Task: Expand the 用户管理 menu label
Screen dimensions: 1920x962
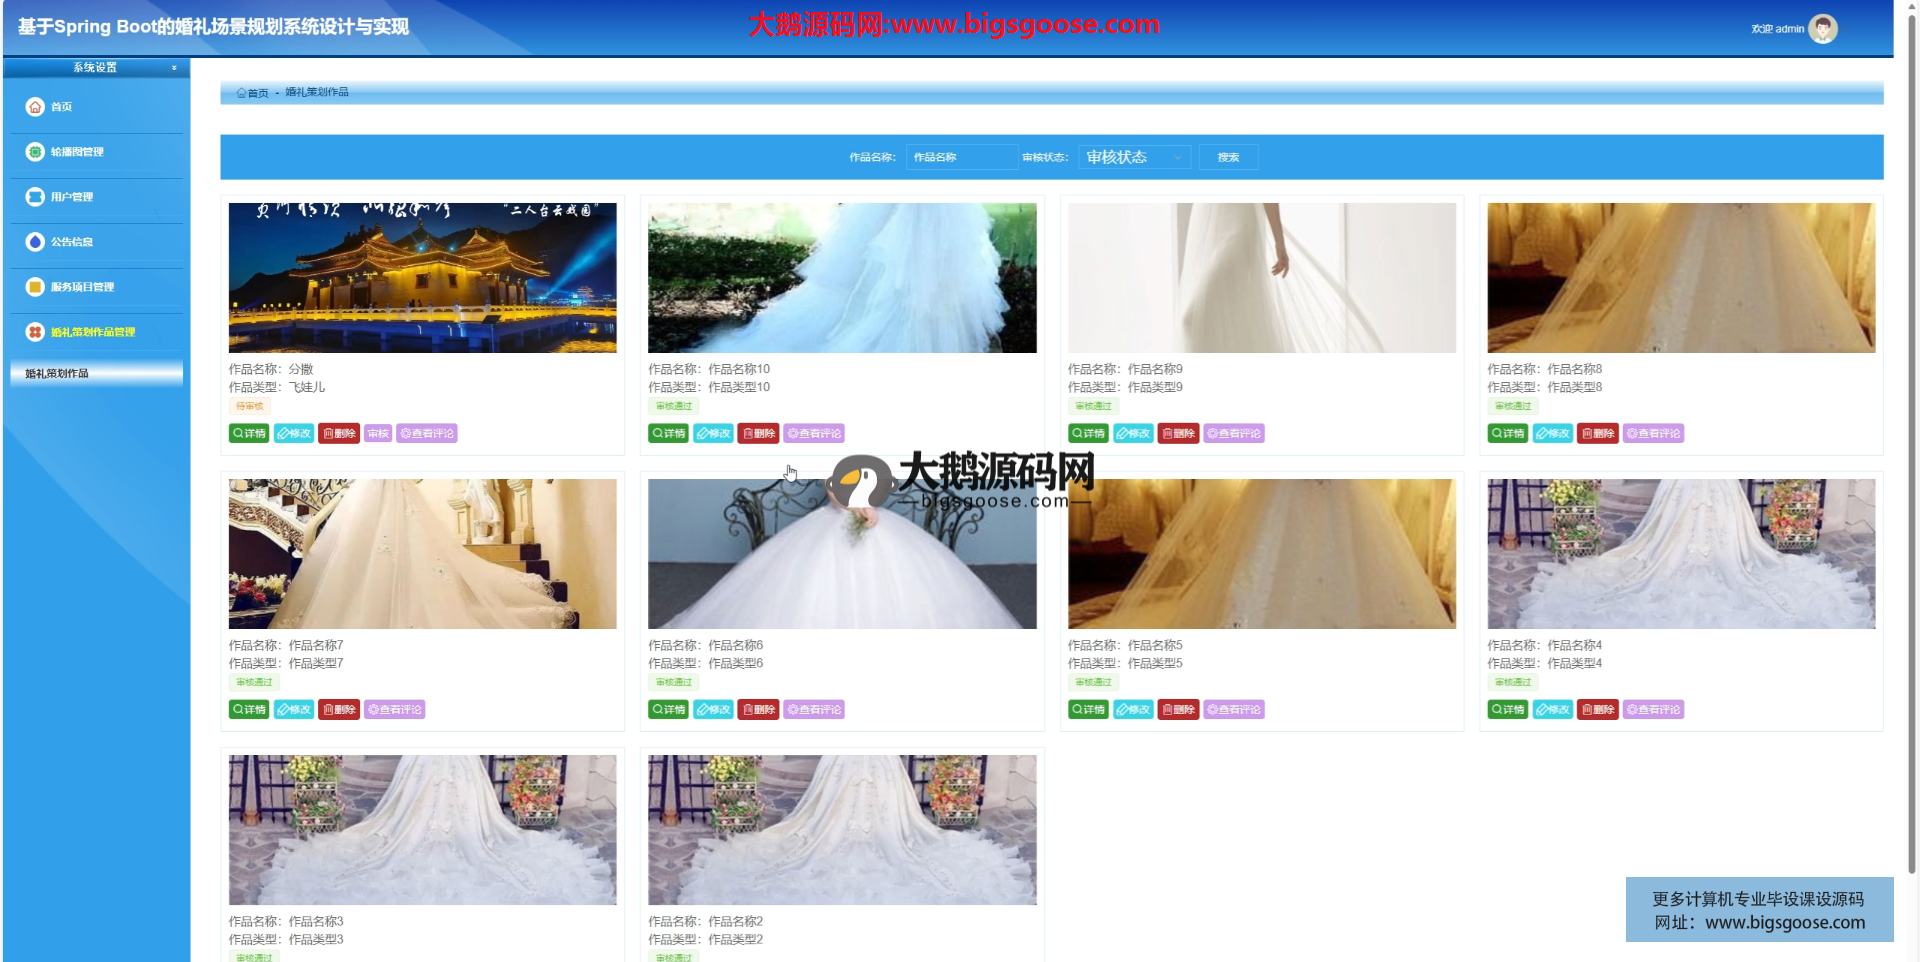Action: coord(72,197)
